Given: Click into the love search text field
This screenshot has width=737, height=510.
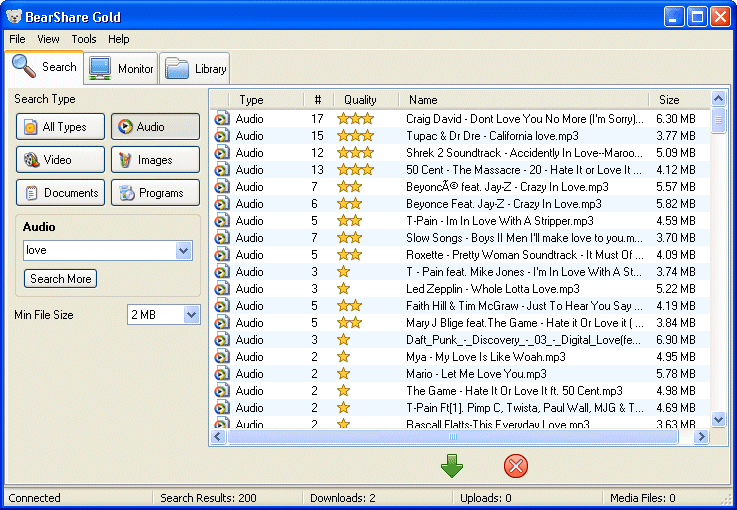Looking at the screenshot, I should tap(100, 250).
